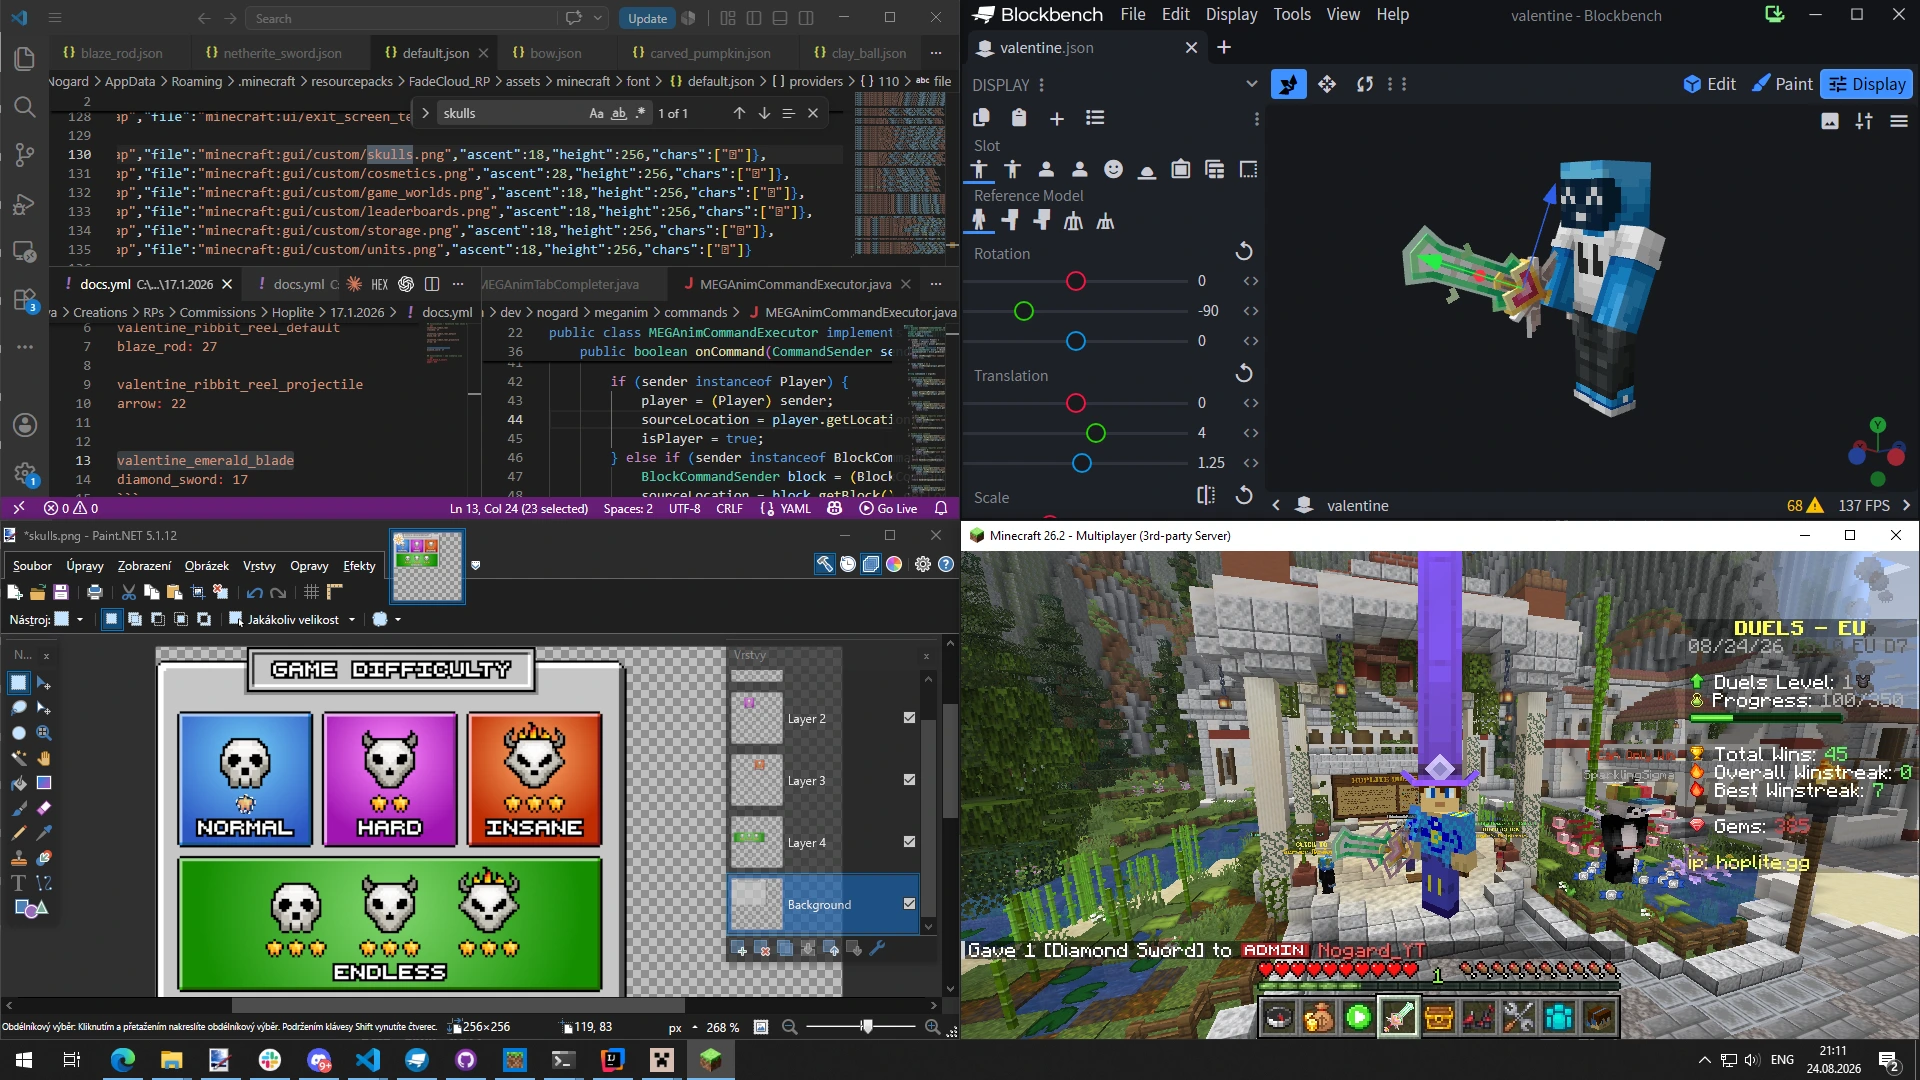Open VS Code Copilot chat dropdown arrow

598,18
